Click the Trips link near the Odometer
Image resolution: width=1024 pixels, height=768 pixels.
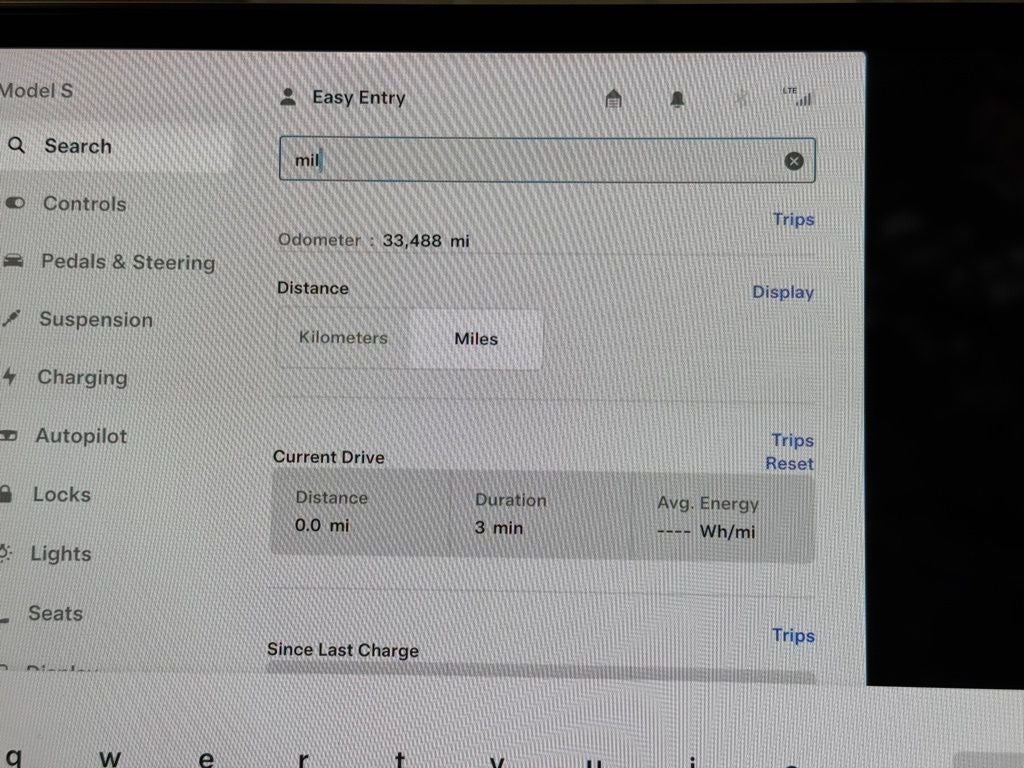(793, 219)
